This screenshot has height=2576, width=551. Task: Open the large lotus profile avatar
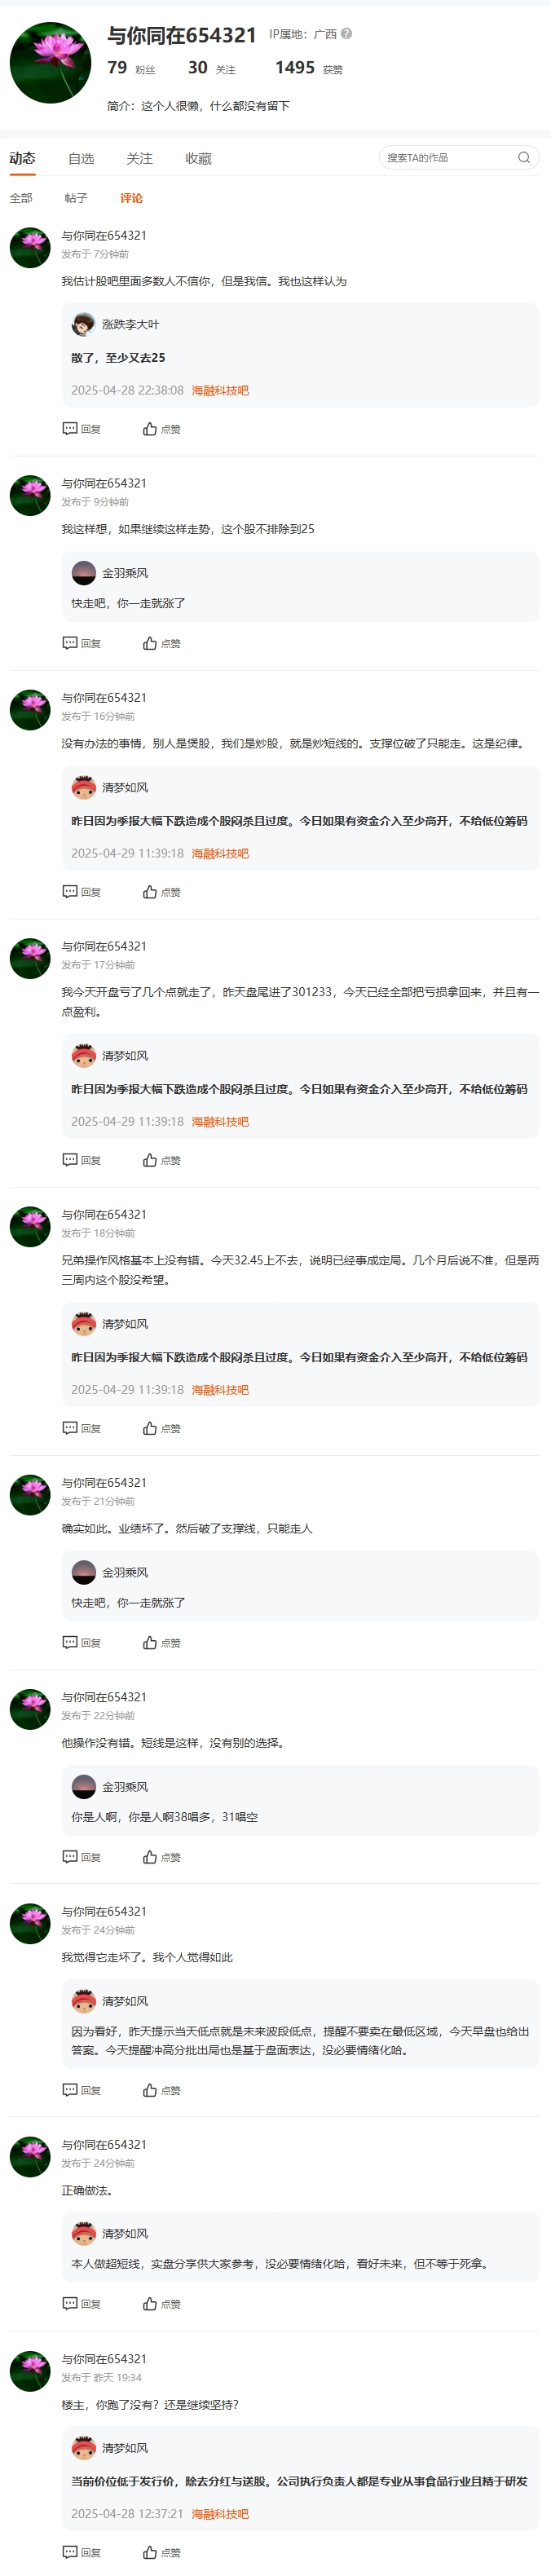[50, 63]
